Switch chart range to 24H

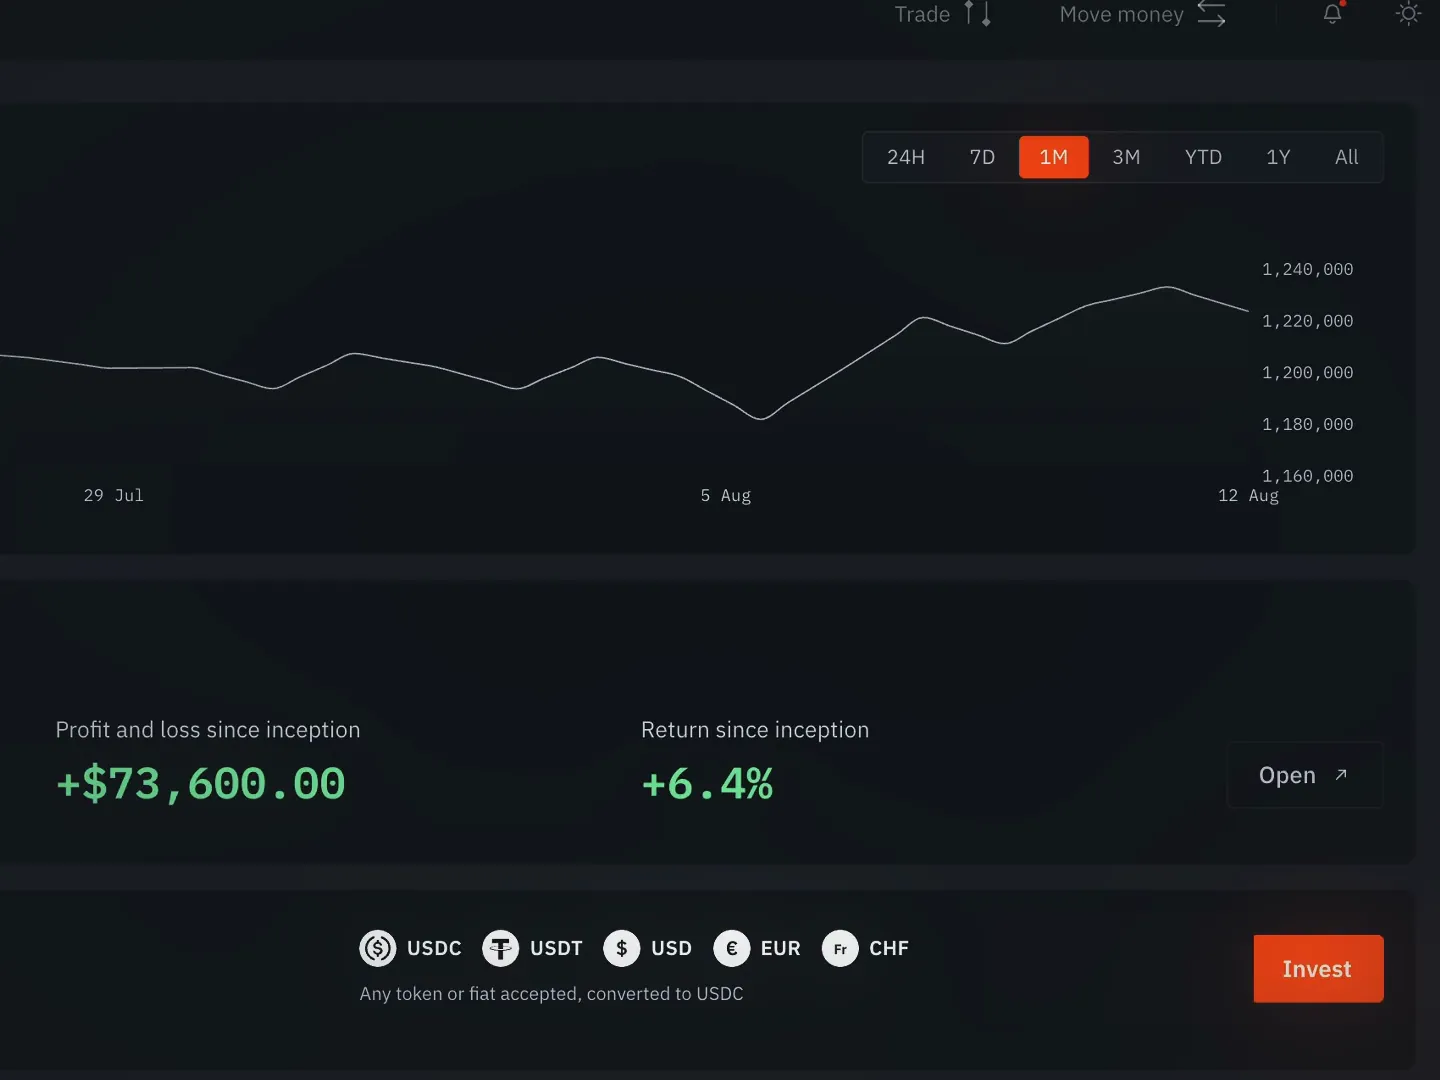906,157
